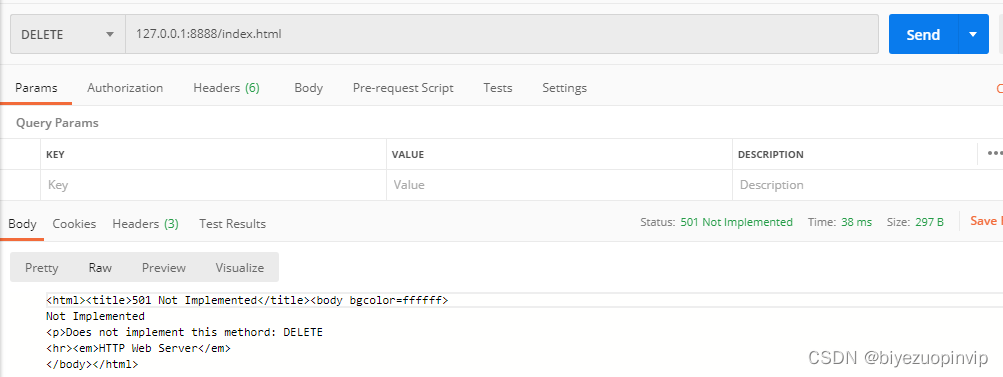This screenshot has width=1003, height=377.
Task: Open the Settings tab
Action: [x=564, y=88]
